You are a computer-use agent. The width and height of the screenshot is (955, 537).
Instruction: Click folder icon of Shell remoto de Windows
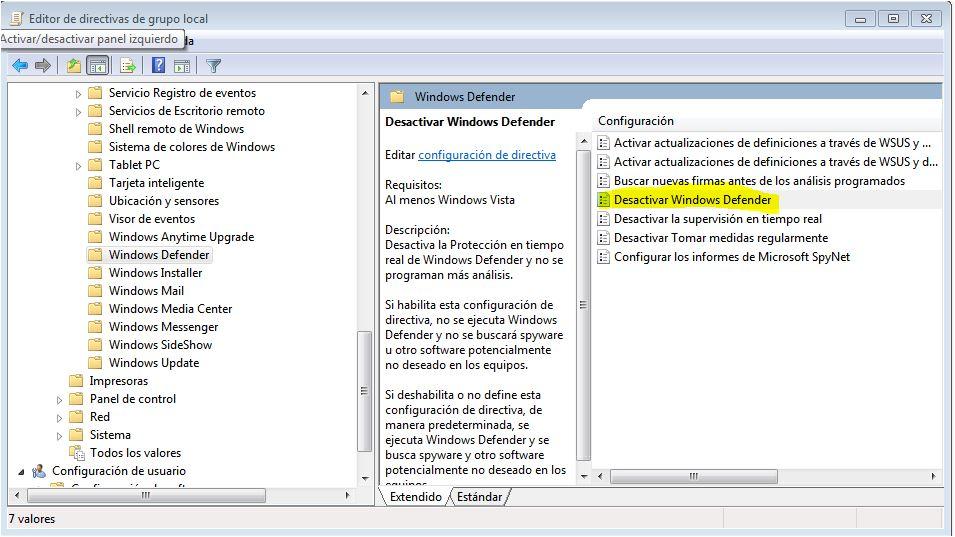click(95, 129)
